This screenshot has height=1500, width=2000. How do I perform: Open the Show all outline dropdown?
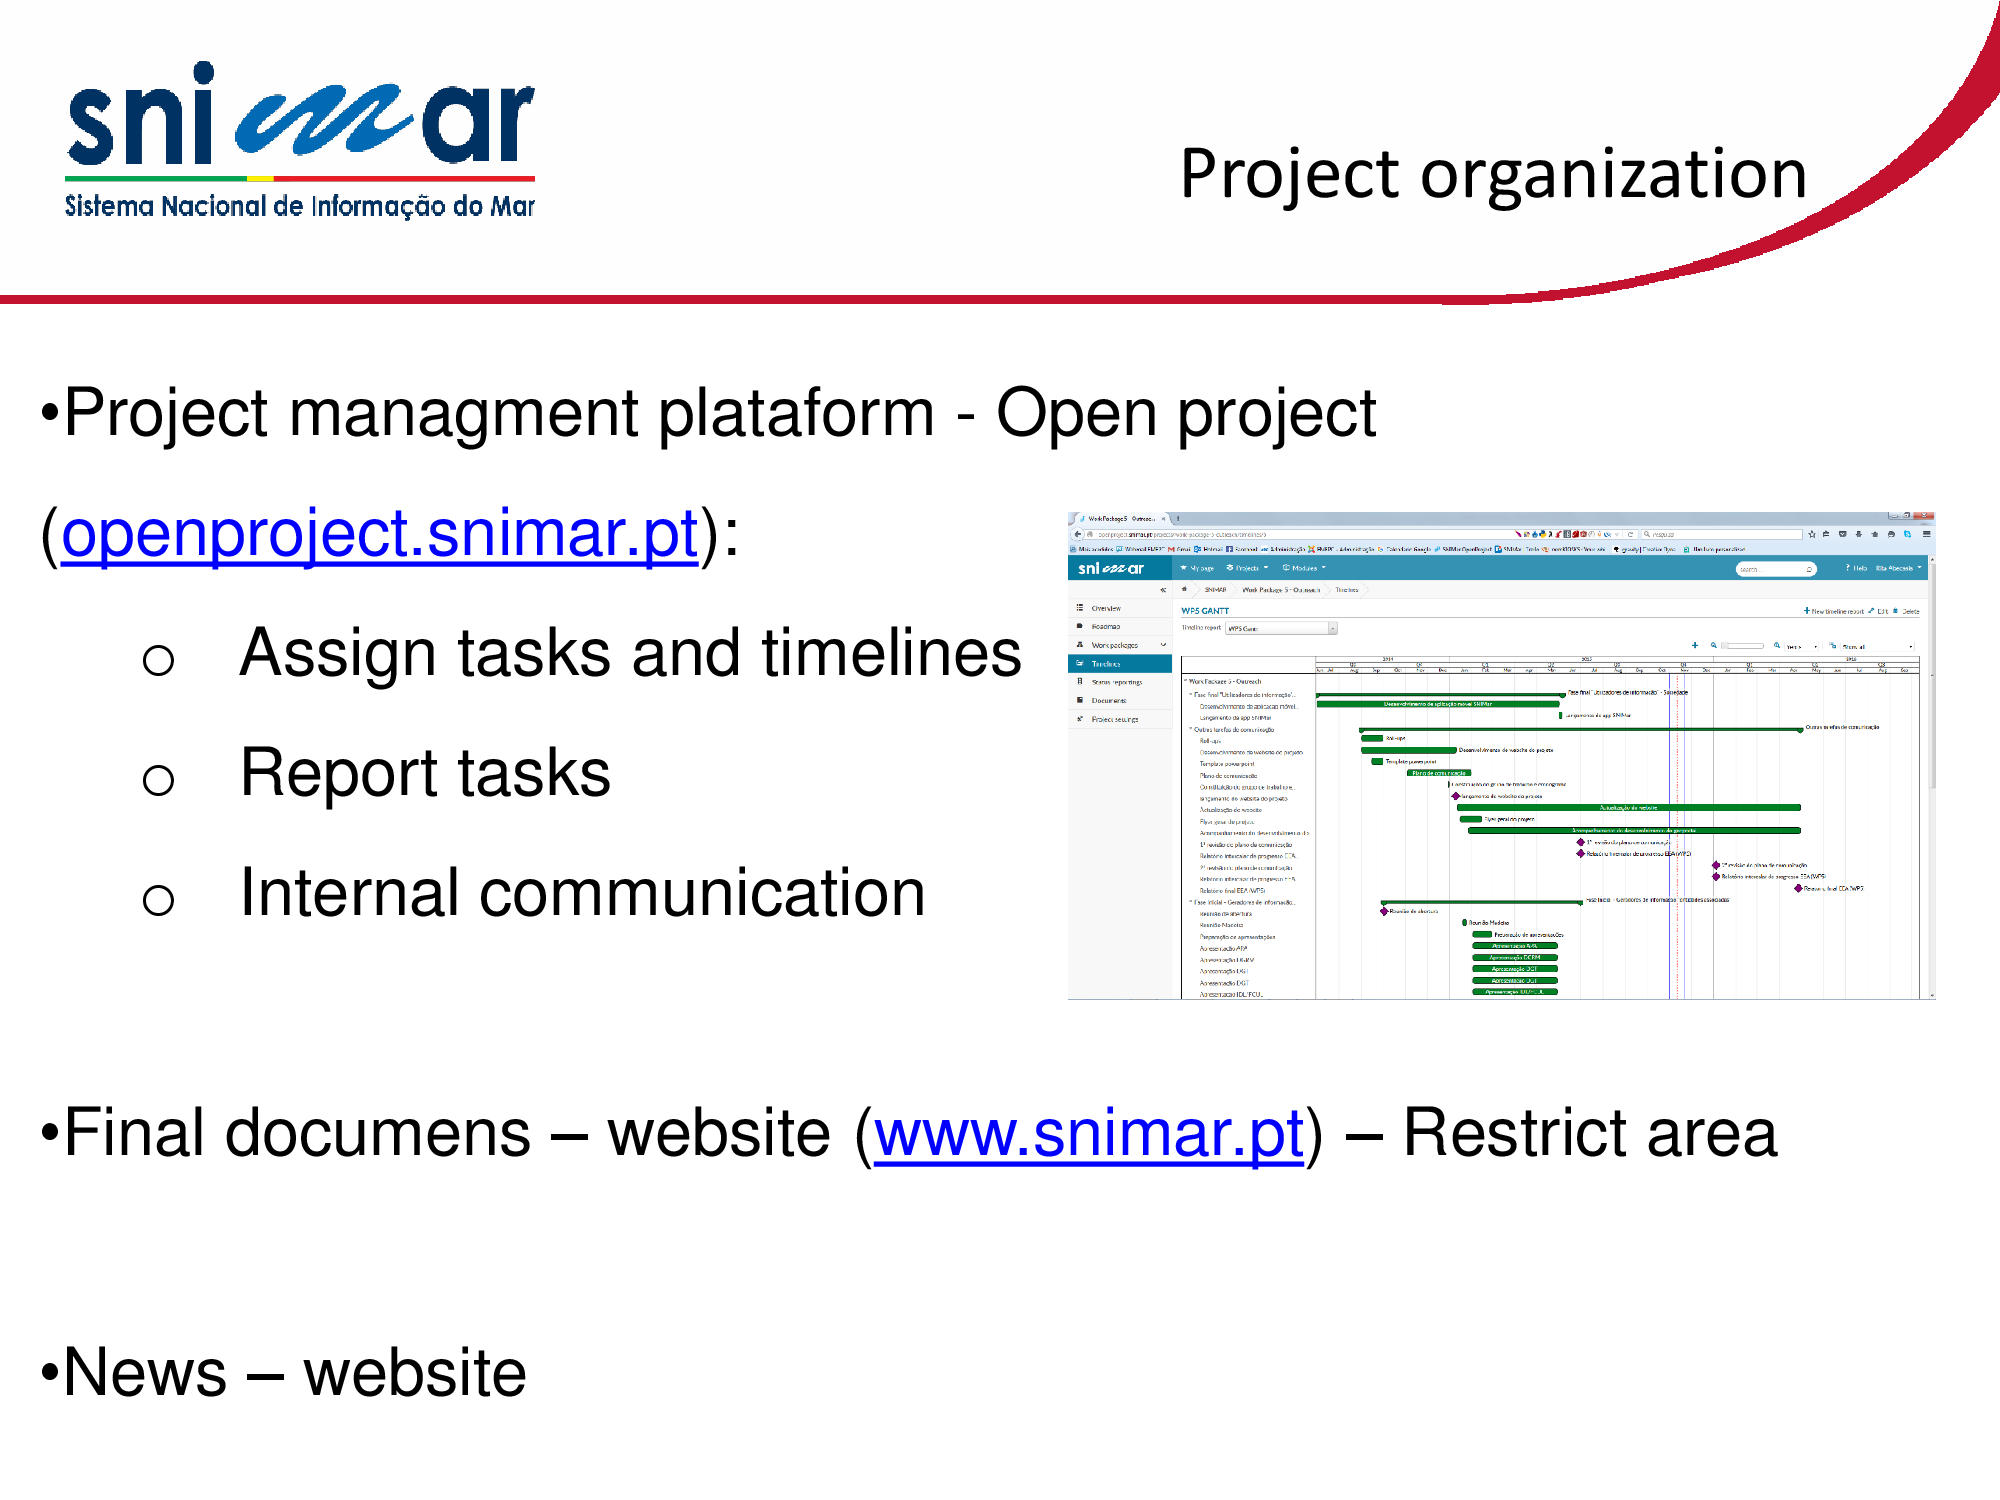pos(1877,647)
